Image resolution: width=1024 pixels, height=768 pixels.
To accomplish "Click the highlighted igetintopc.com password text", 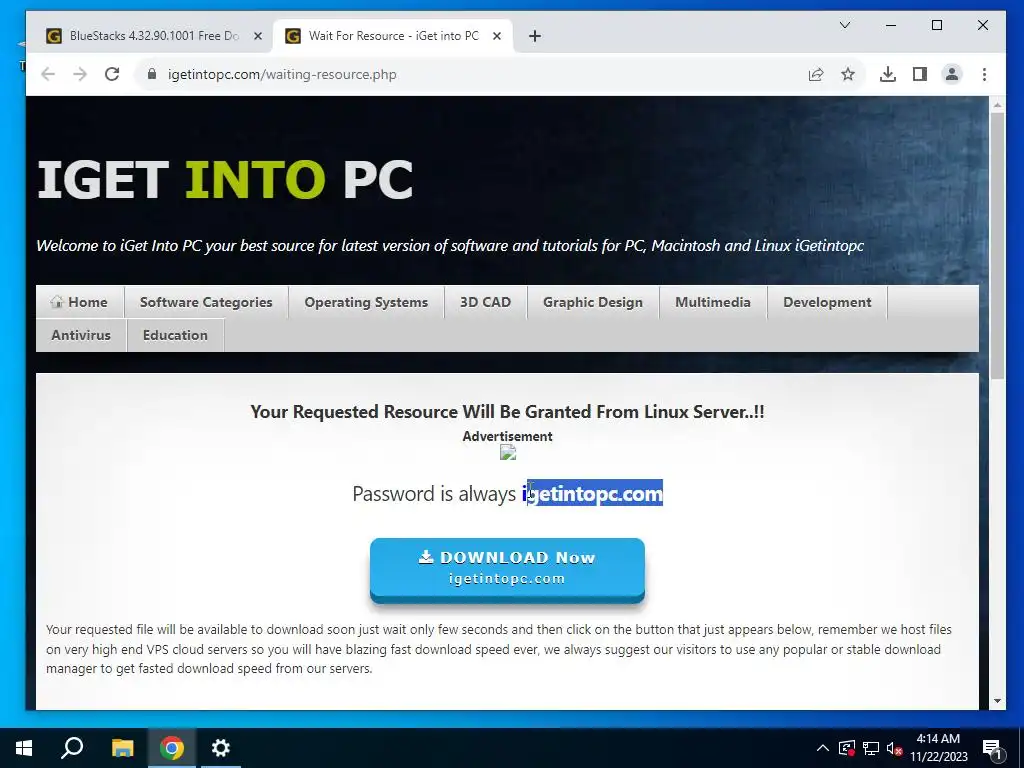I will (593, 493).
